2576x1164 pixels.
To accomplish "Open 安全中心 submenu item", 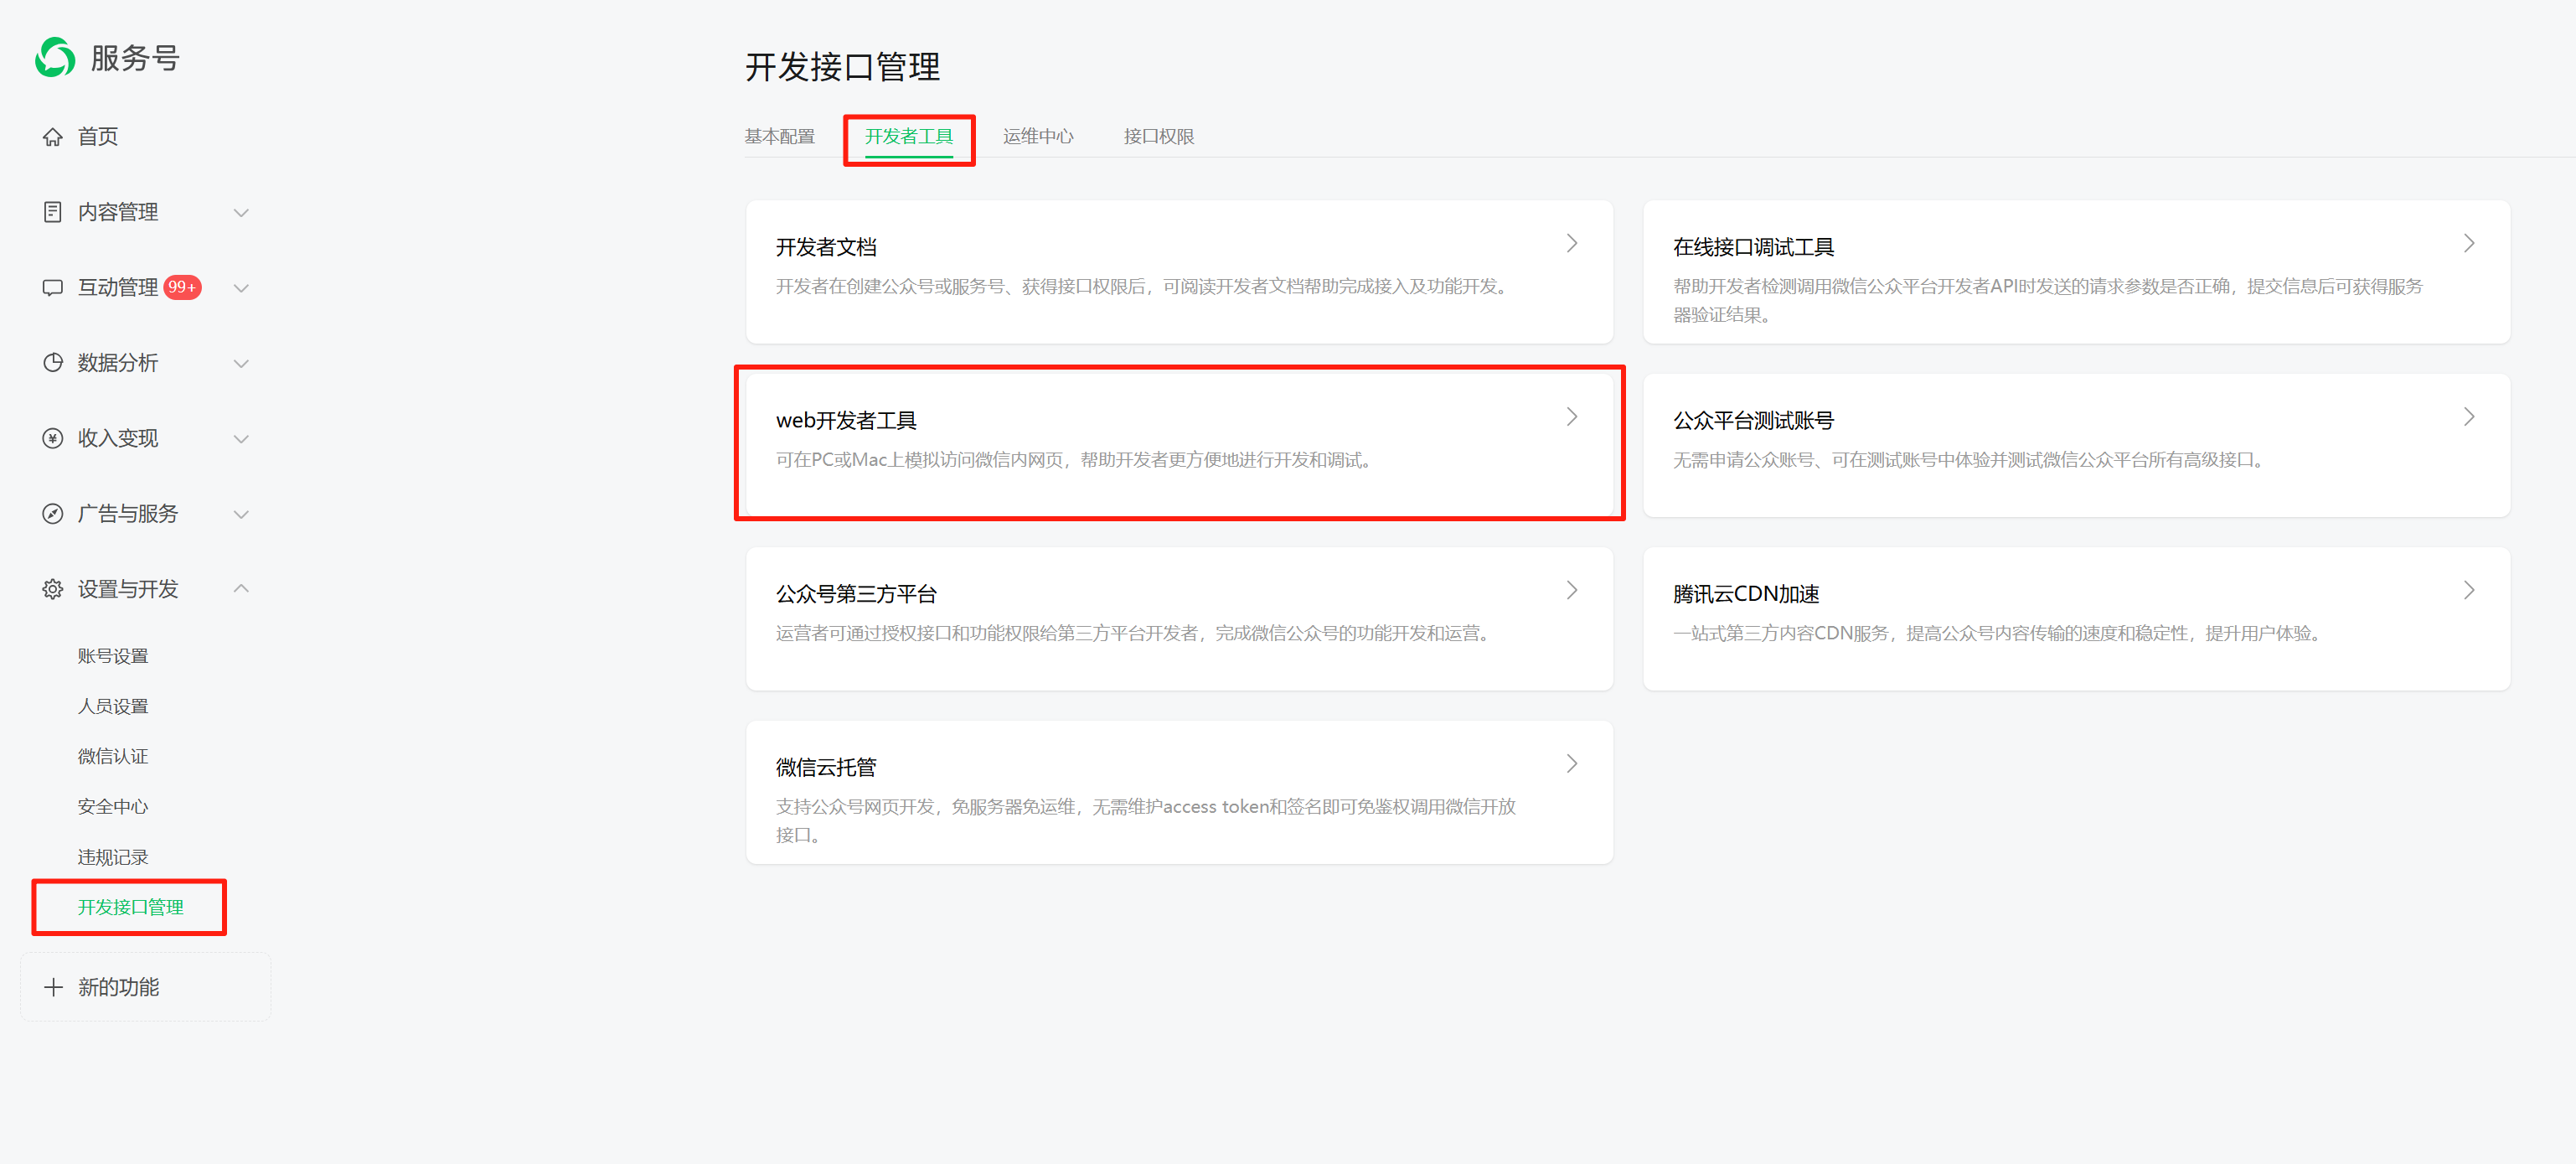I will (x=113, y=806).
